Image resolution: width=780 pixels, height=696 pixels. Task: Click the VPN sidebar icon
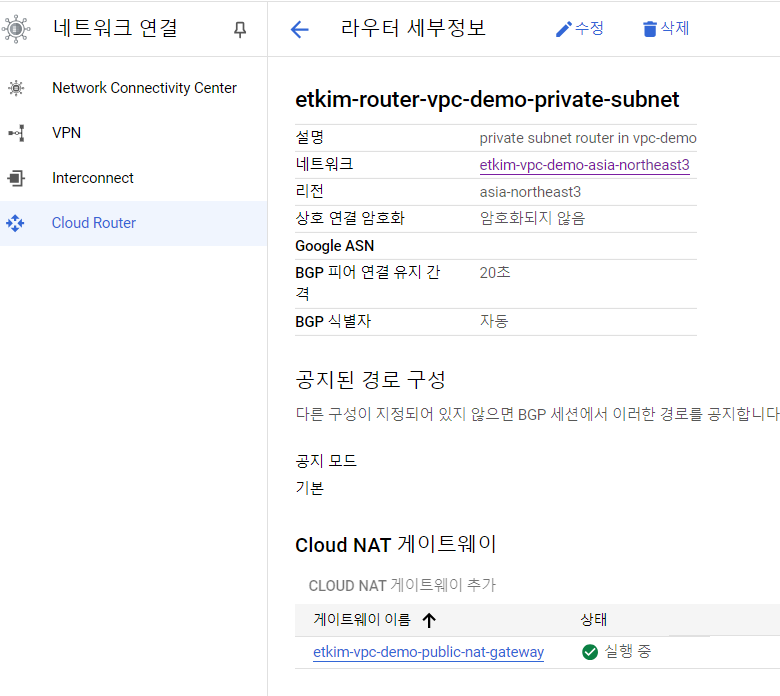click(x=16, y=133)
